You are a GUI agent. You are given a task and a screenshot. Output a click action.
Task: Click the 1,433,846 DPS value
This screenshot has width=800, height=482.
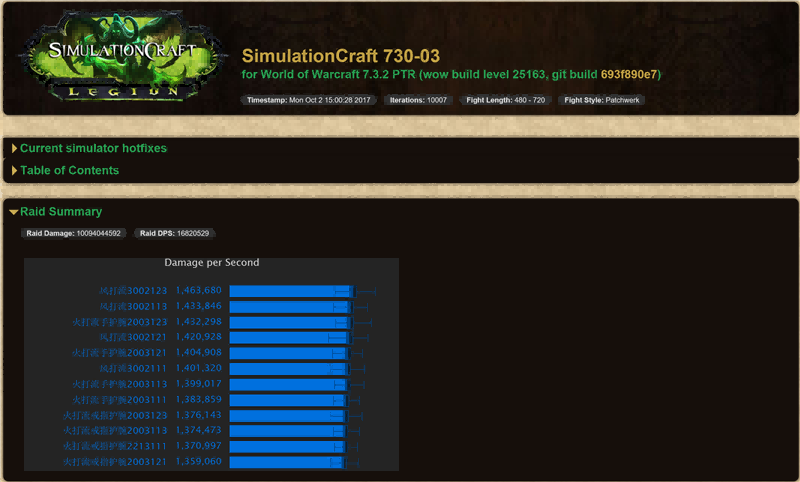point(199,306)
